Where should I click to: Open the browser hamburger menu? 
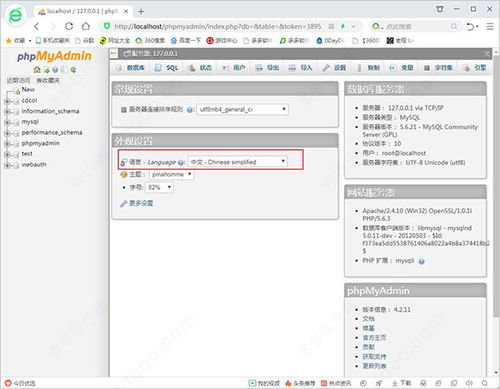(490, 26)
